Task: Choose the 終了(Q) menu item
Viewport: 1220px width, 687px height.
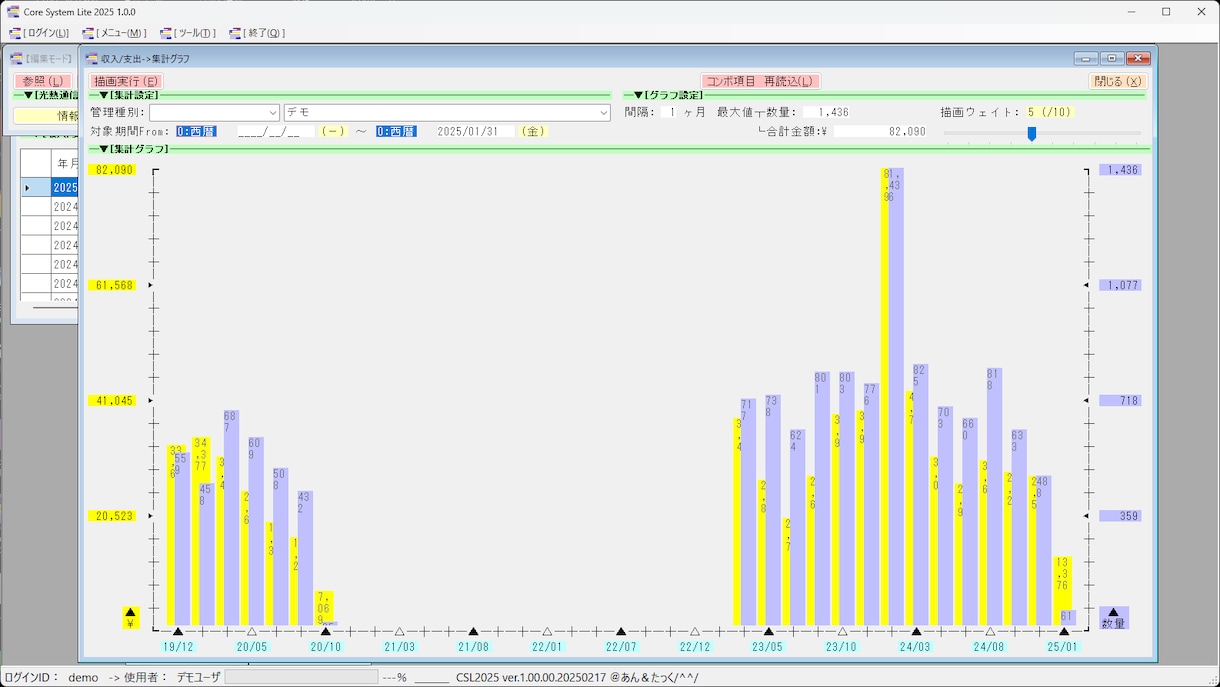Action: pyautogui.click(x=258, y=33)
